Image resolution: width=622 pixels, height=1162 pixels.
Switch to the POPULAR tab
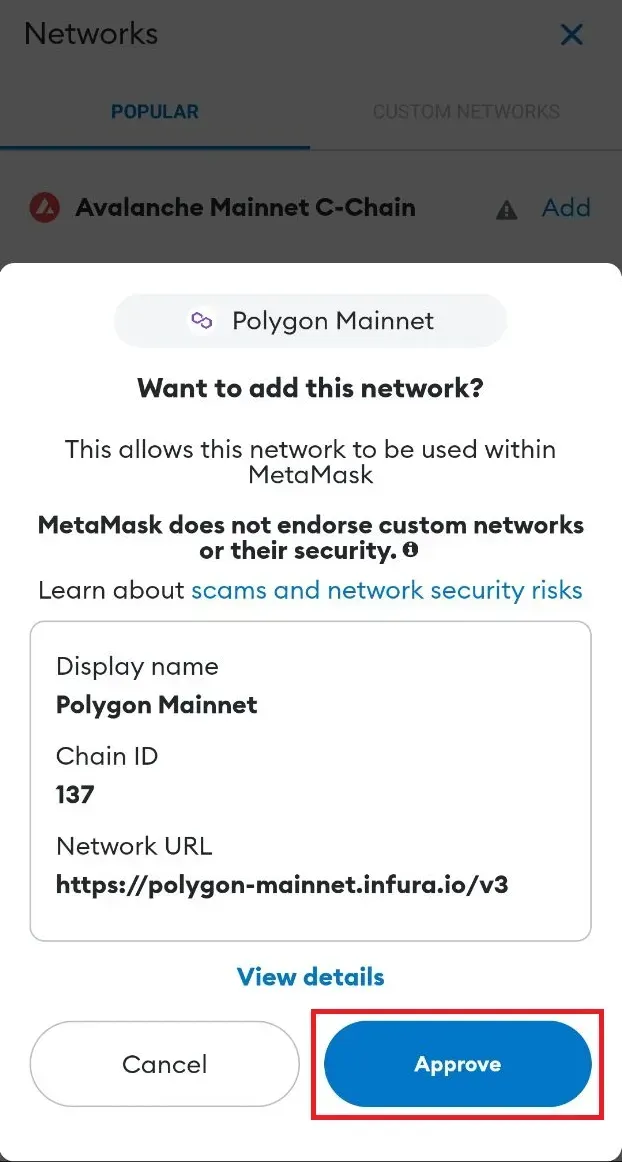click(x=155, y=112)
